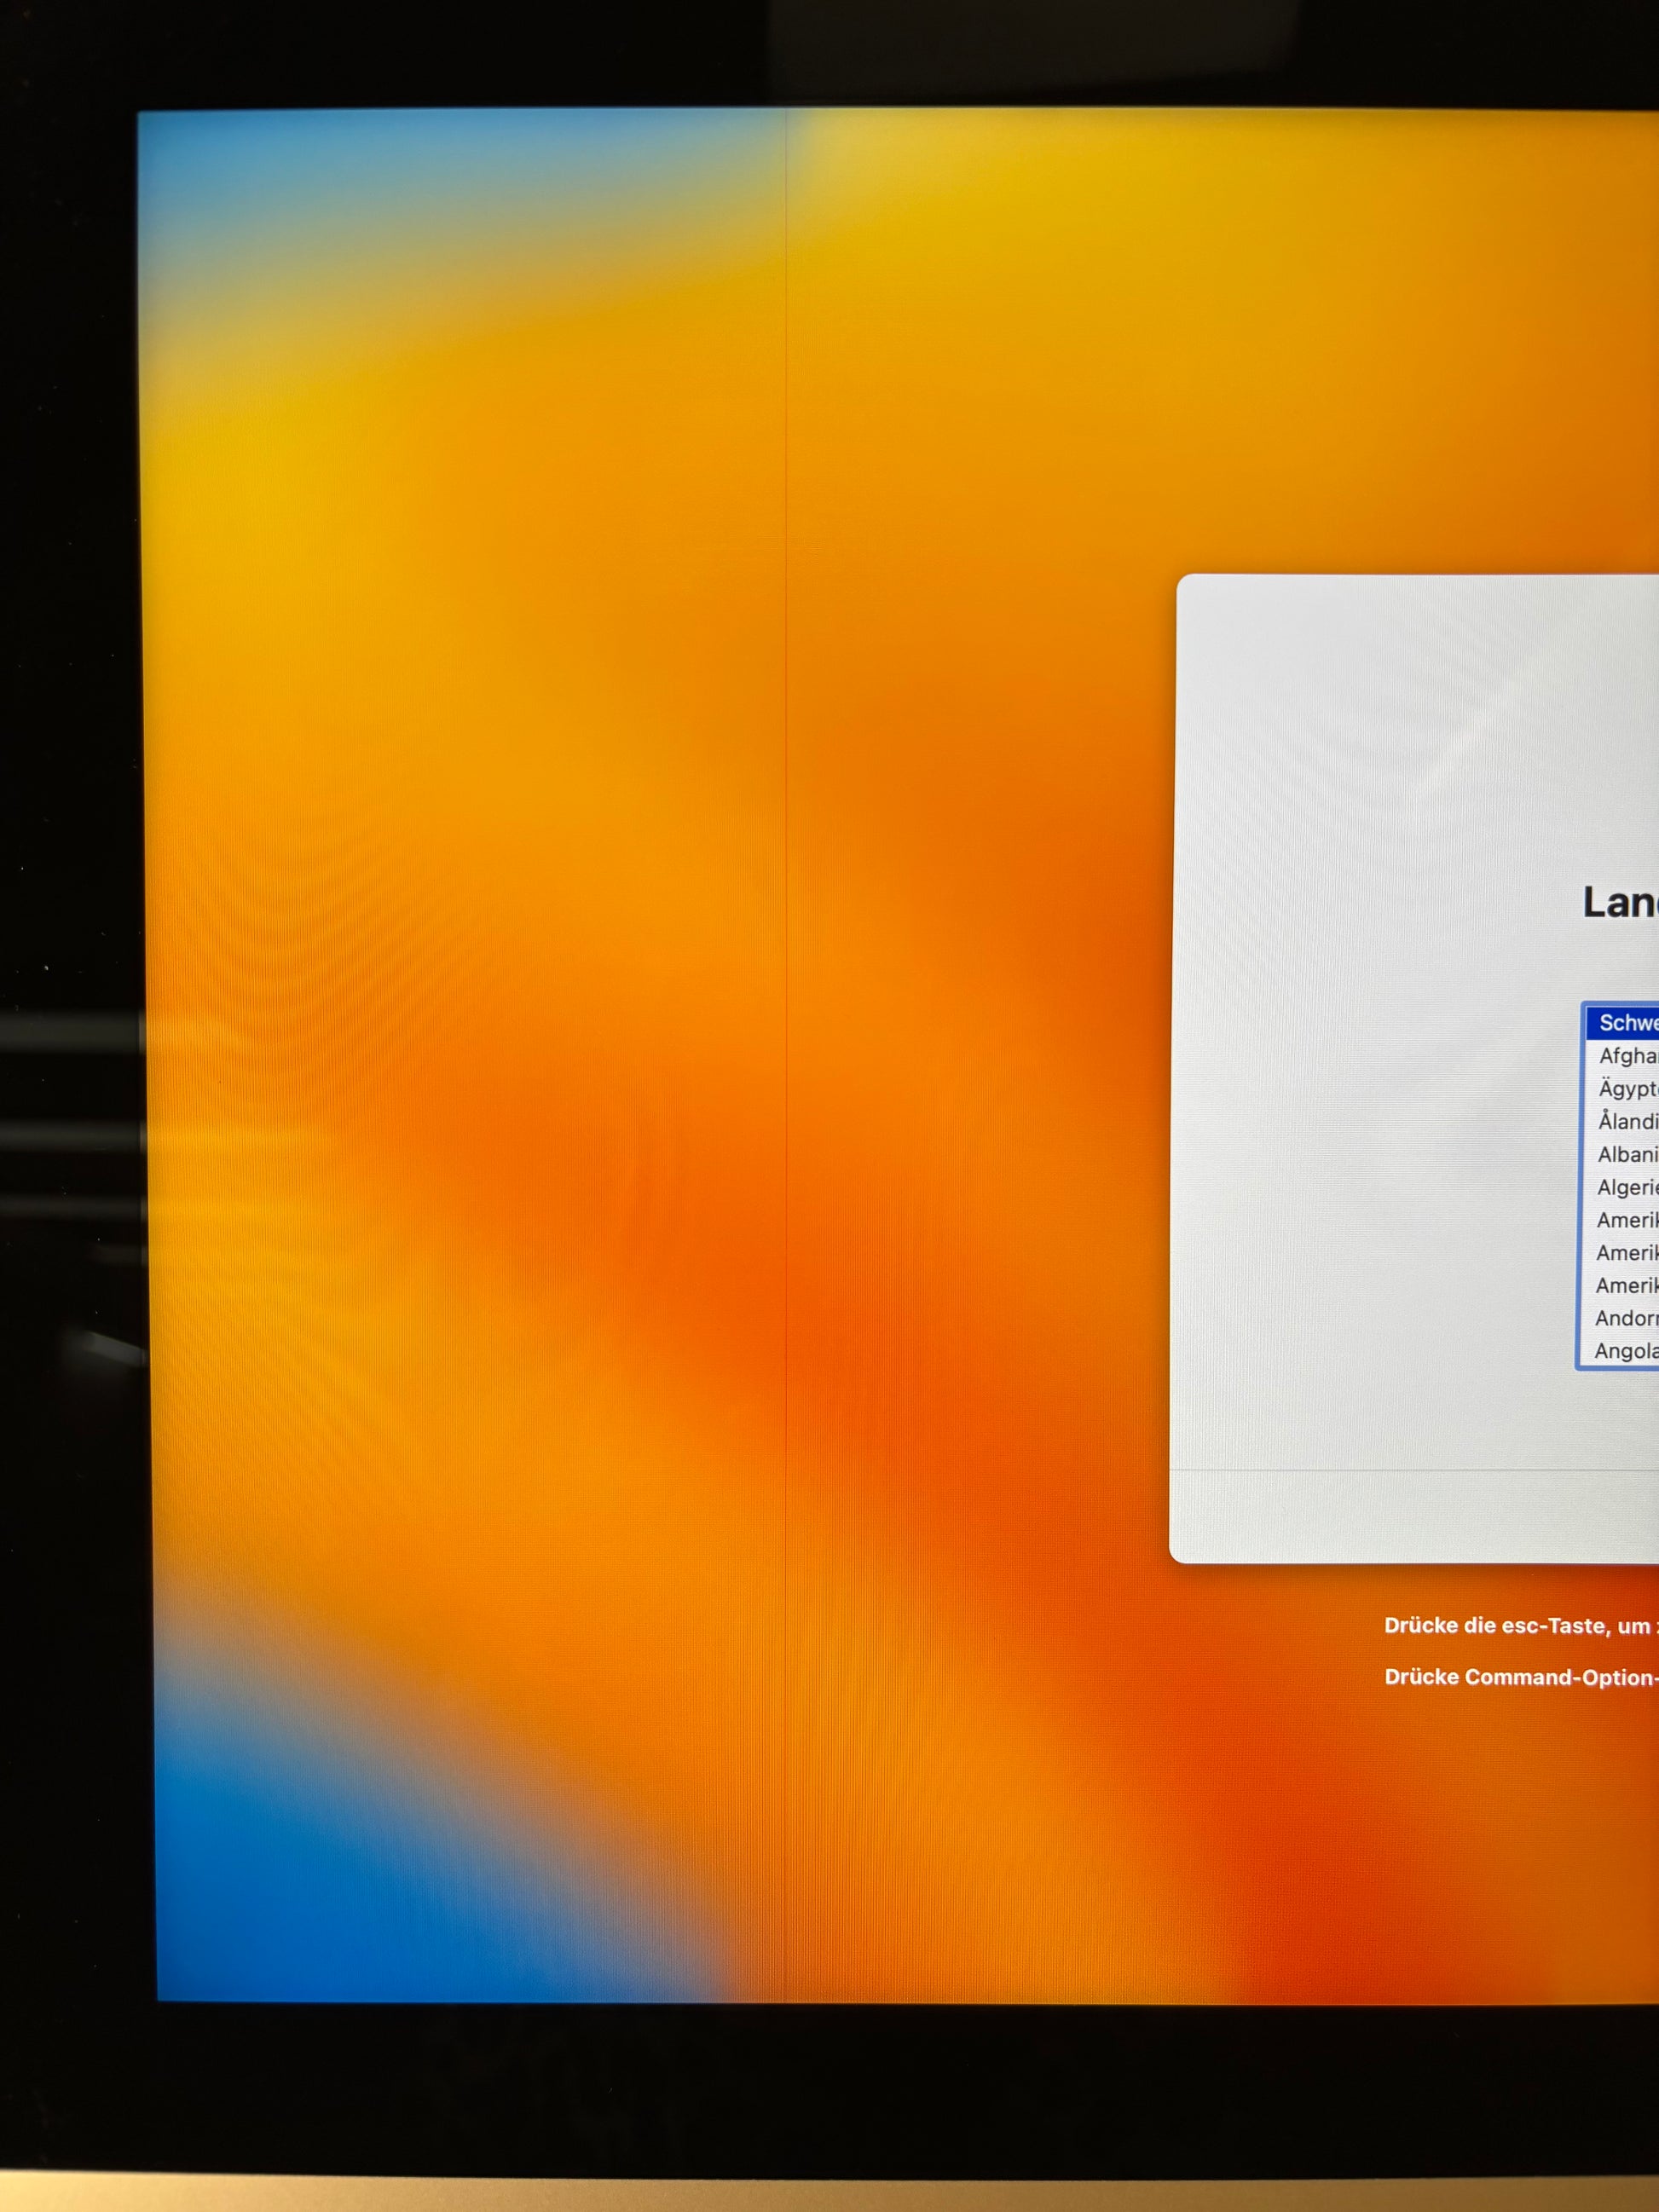Choose Algerien from the list
Image resolution: width=1659 pixels, height=2212 pixels.
tap(1627, 1188)
